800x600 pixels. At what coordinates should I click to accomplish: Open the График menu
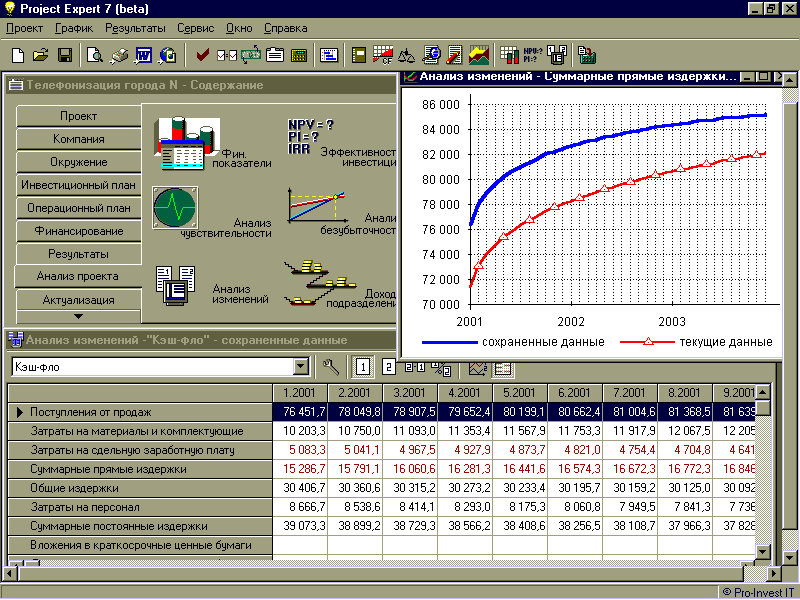(74, 28)
